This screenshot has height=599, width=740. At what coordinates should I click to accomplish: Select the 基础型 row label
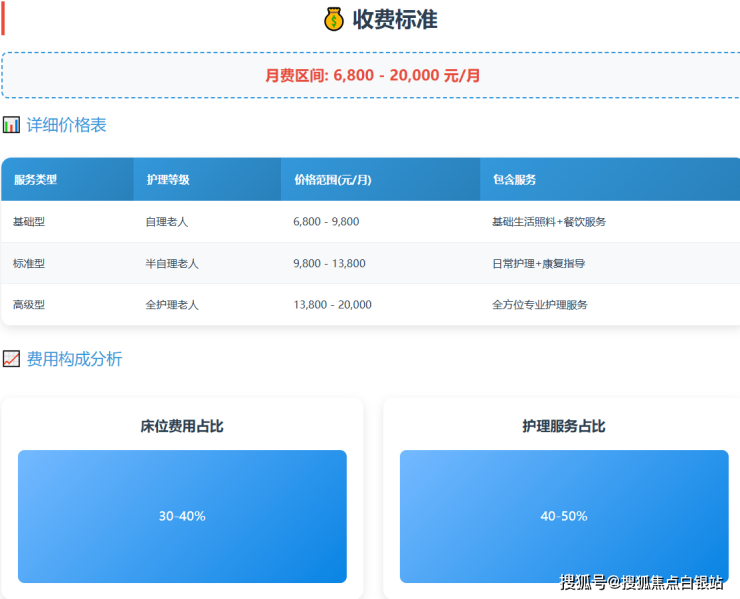coord(29,222)
